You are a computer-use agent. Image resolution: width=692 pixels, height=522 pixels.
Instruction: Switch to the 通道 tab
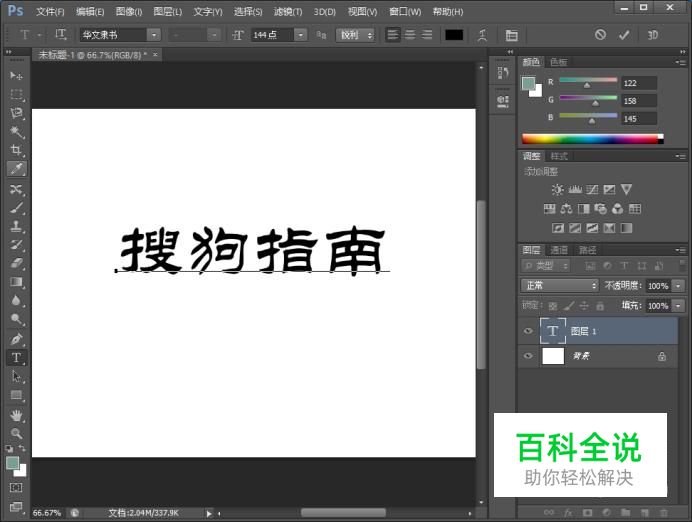(558, 250)
